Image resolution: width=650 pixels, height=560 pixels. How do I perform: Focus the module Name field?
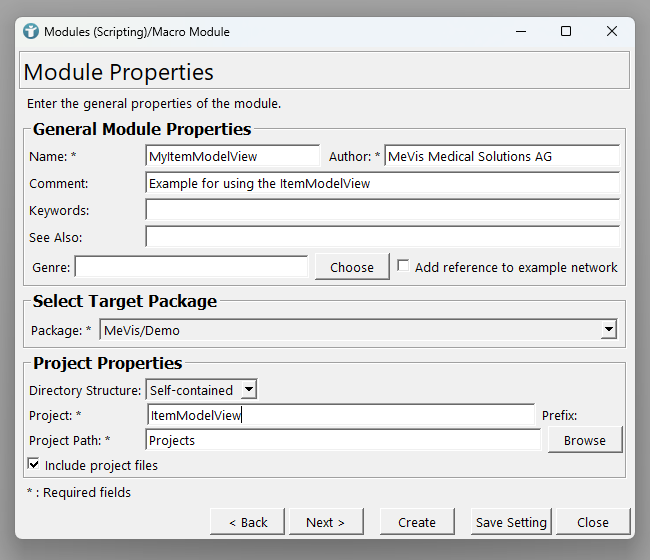point(232,156)
